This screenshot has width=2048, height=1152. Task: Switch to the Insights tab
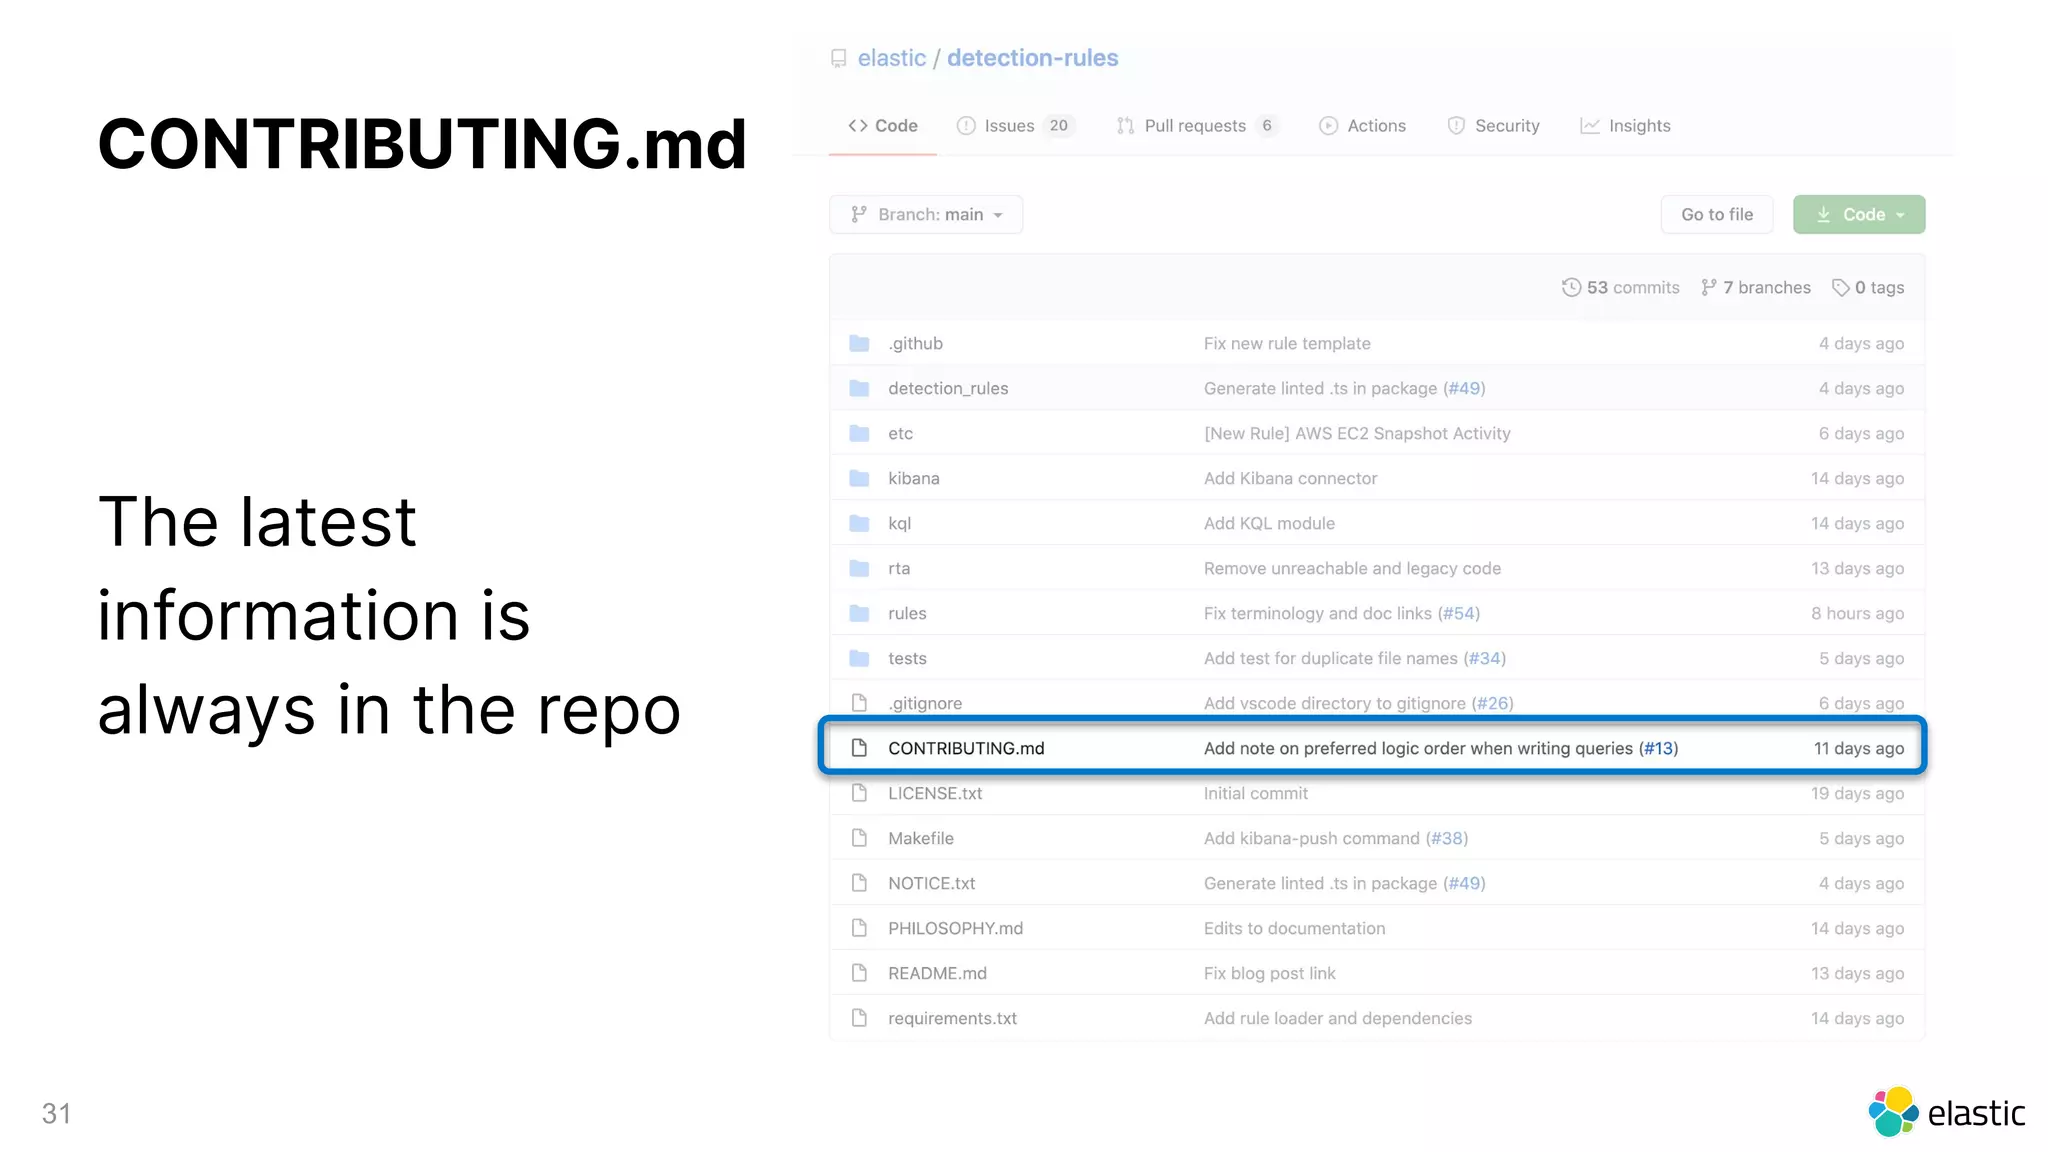tap(1625, 126)
